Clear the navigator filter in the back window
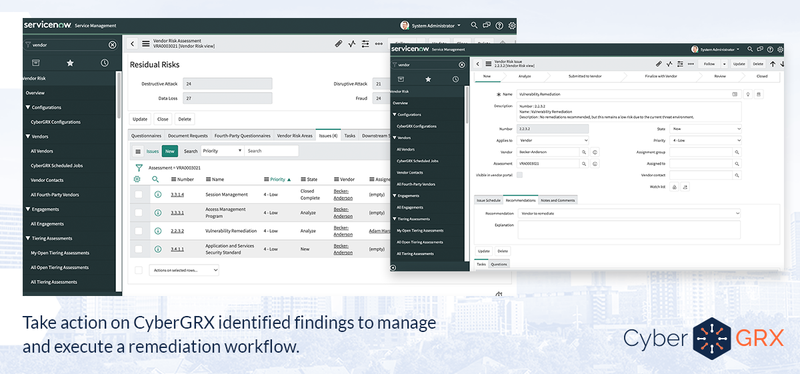 (112, 45)
